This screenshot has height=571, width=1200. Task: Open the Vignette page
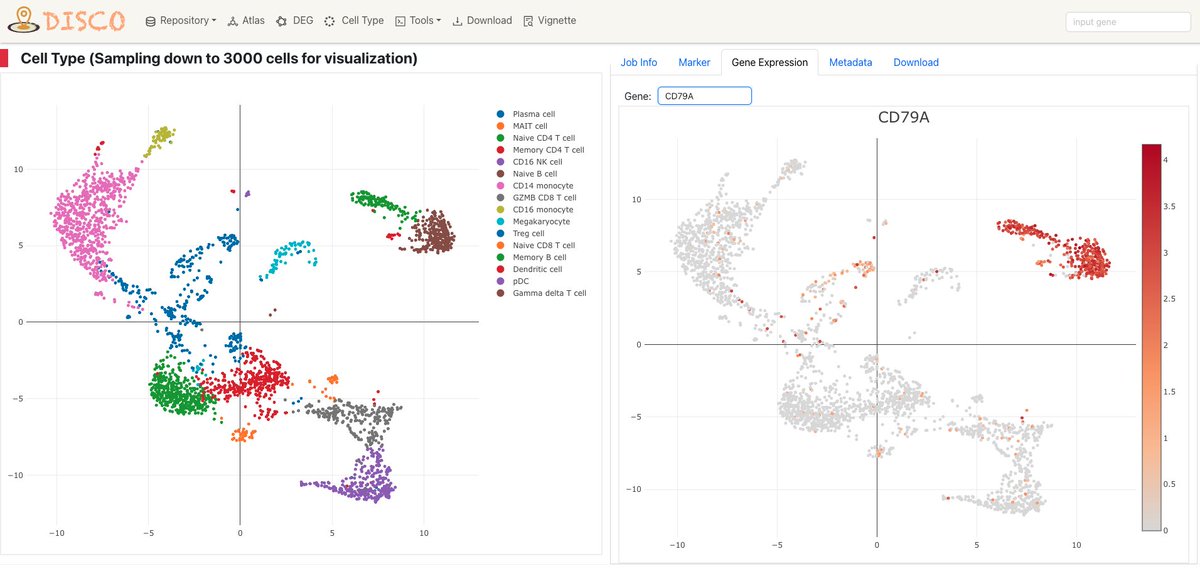549,20
